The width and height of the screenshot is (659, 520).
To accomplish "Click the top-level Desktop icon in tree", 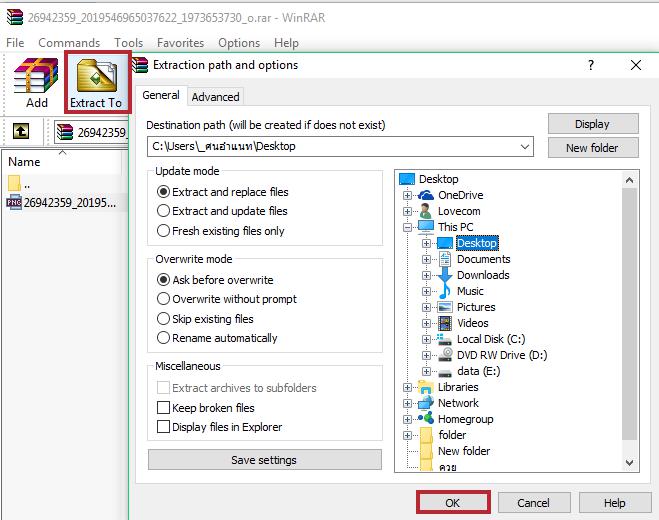I will click(407, 179).
